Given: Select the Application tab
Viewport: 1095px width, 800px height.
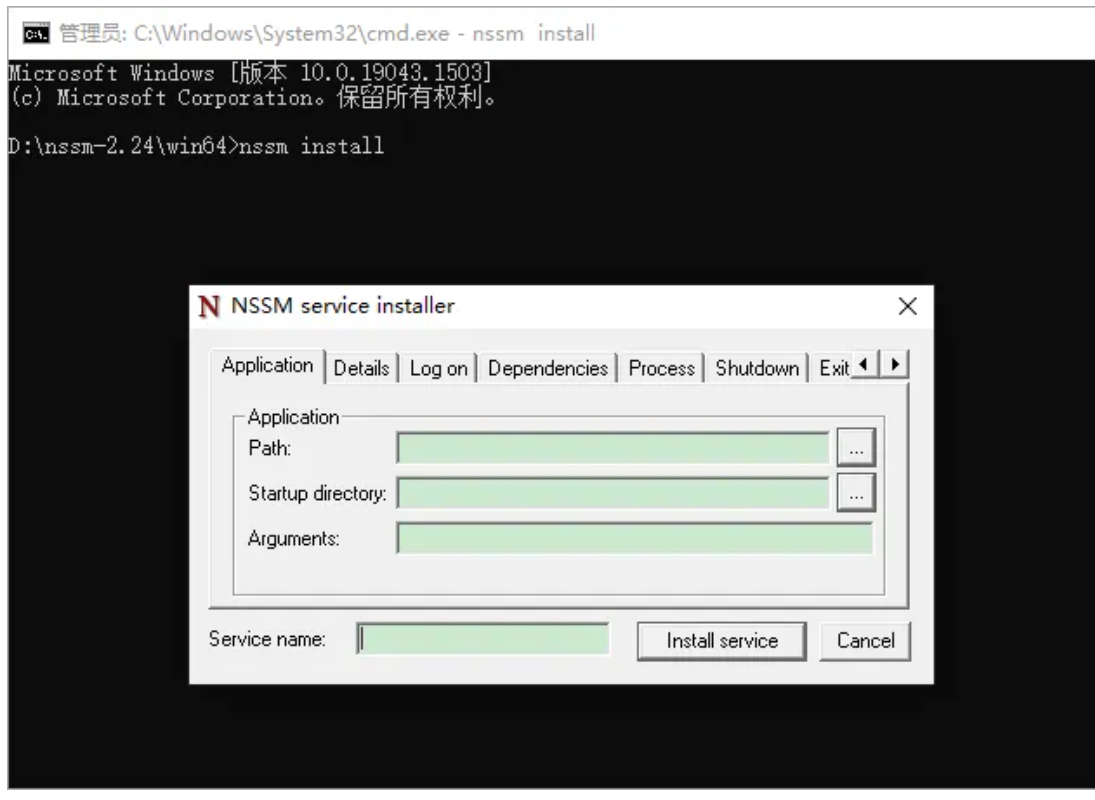Looking at the screenshot, I should click(267, 366).
